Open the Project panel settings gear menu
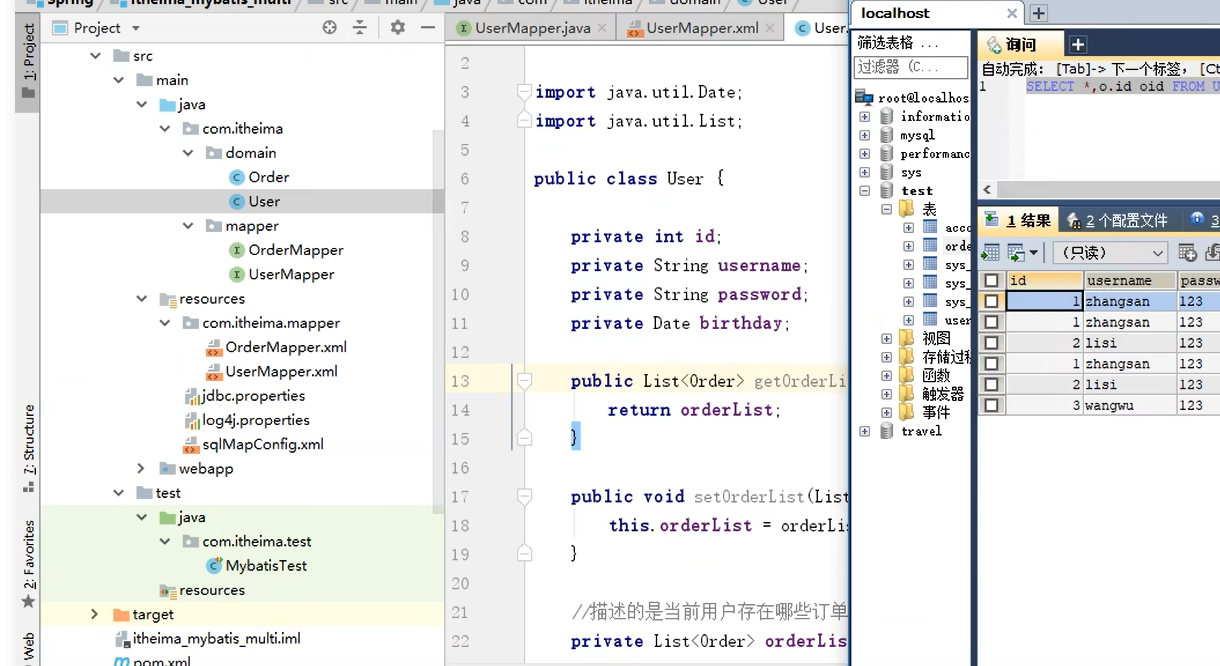The width and height of the screenshot is (1220, 666). click(x=397, y=27)
